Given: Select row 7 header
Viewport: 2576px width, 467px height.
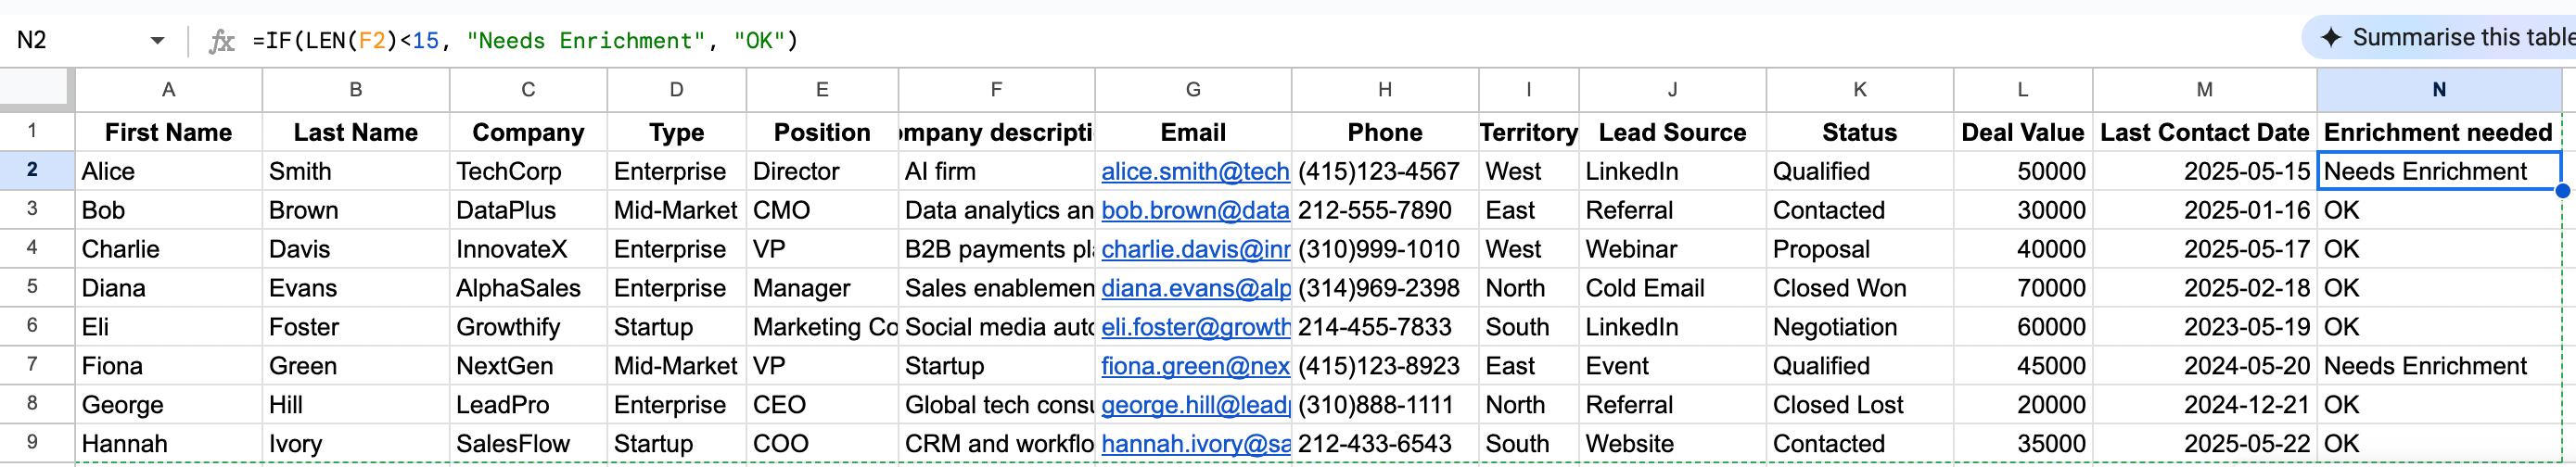Looking at the screenshot, I should 33,365.
